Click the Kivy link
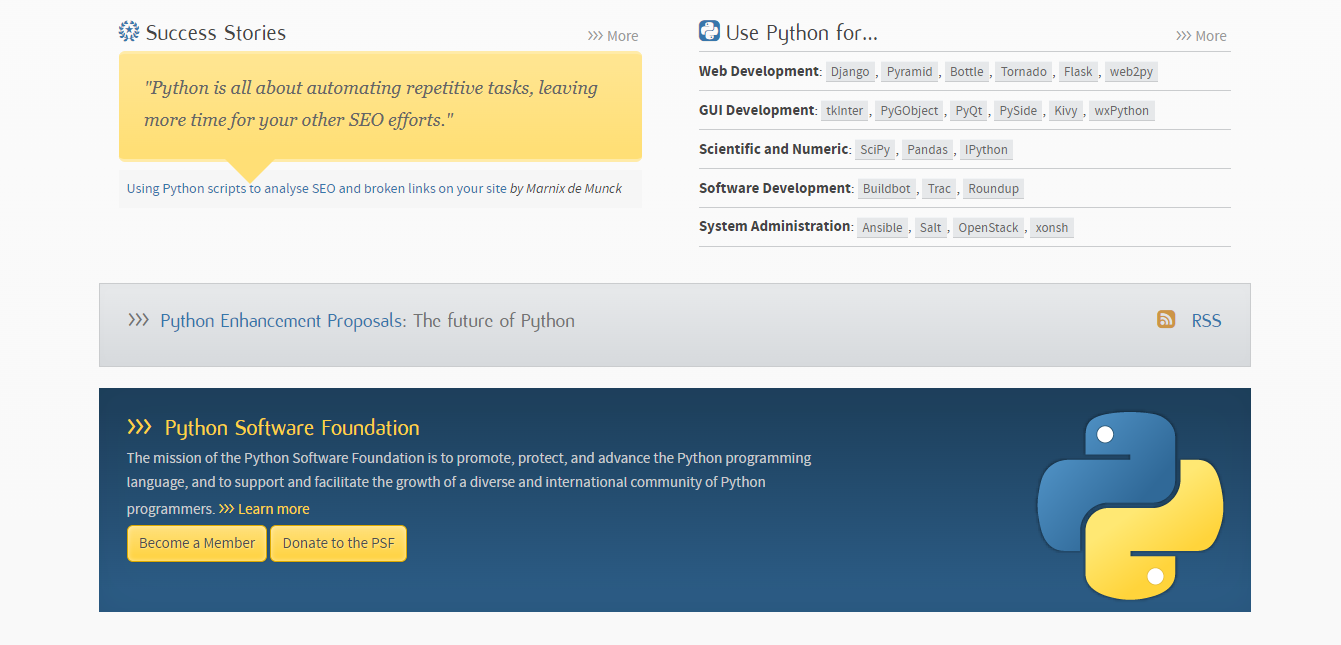Viewport: 1341px width, 645px height. [x=1066, y=111]
